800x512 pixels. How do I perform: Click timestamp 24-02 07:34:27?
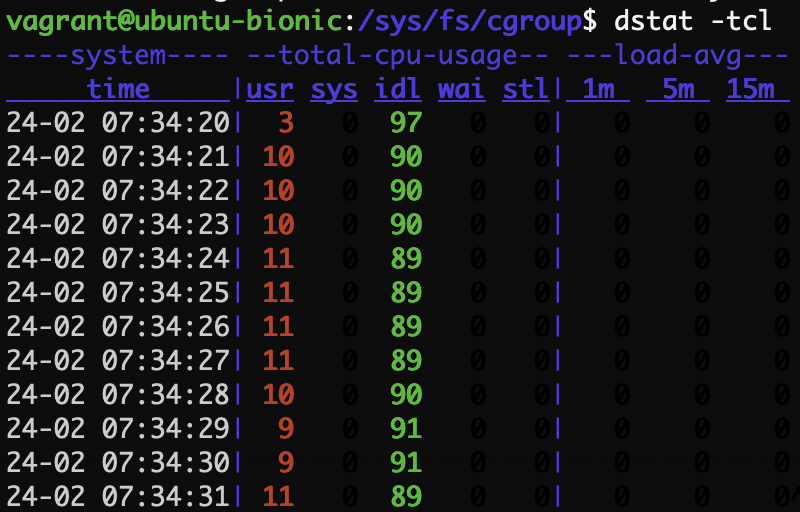(x=118, y=360)
